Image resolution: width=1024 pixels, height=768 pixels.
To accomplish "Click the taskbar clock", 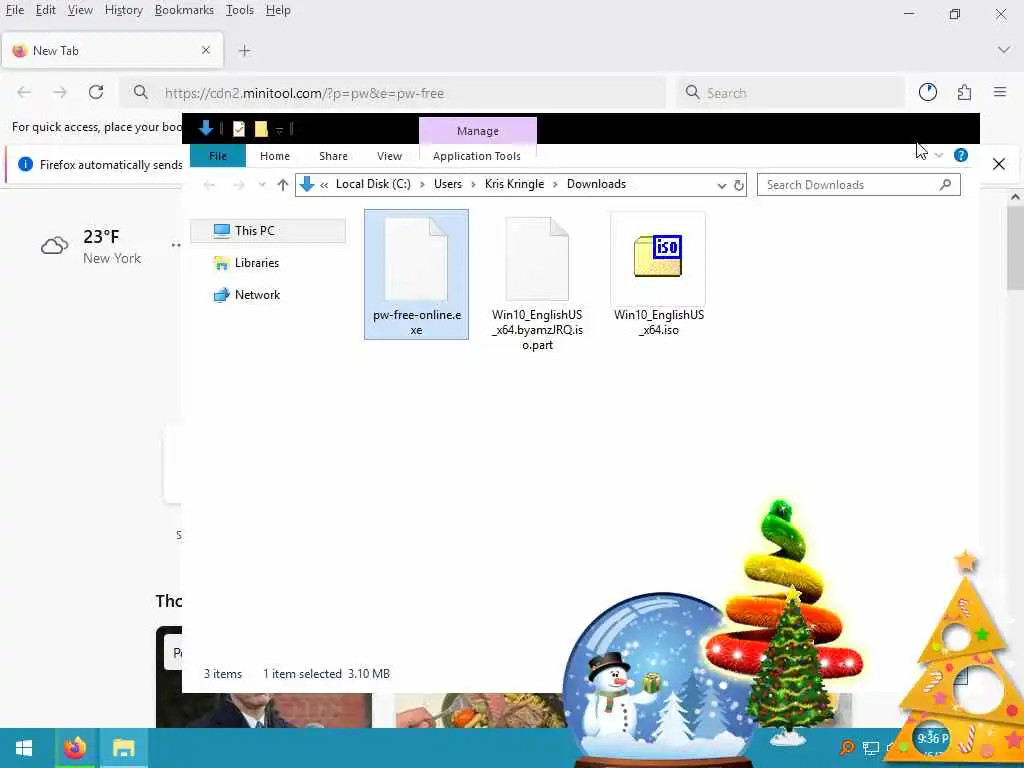I will (x=933, y=741).
